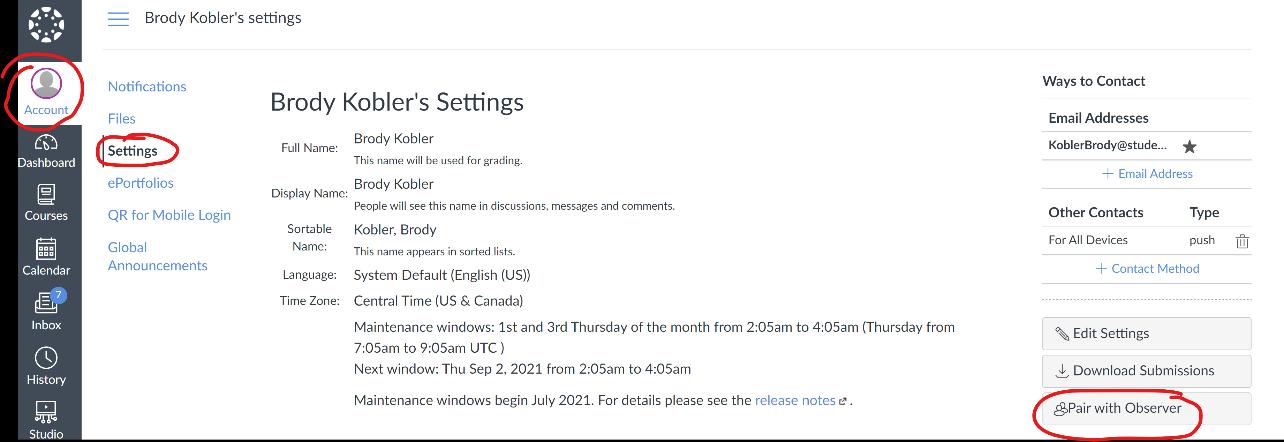Screen dimensions: 1284x442
Task: Open QR for Mobile Login
Action: click(169, 215)
